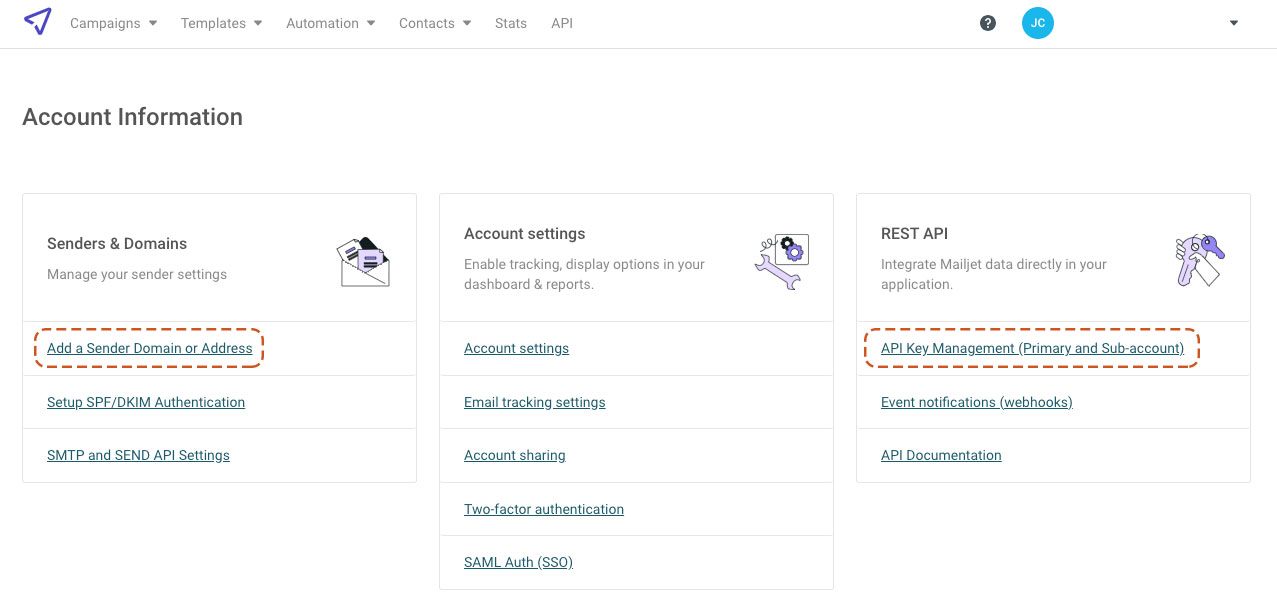Open SMTP and SEND API Settings
Viewport: 1277px width, 608px height.
point(138,455)
